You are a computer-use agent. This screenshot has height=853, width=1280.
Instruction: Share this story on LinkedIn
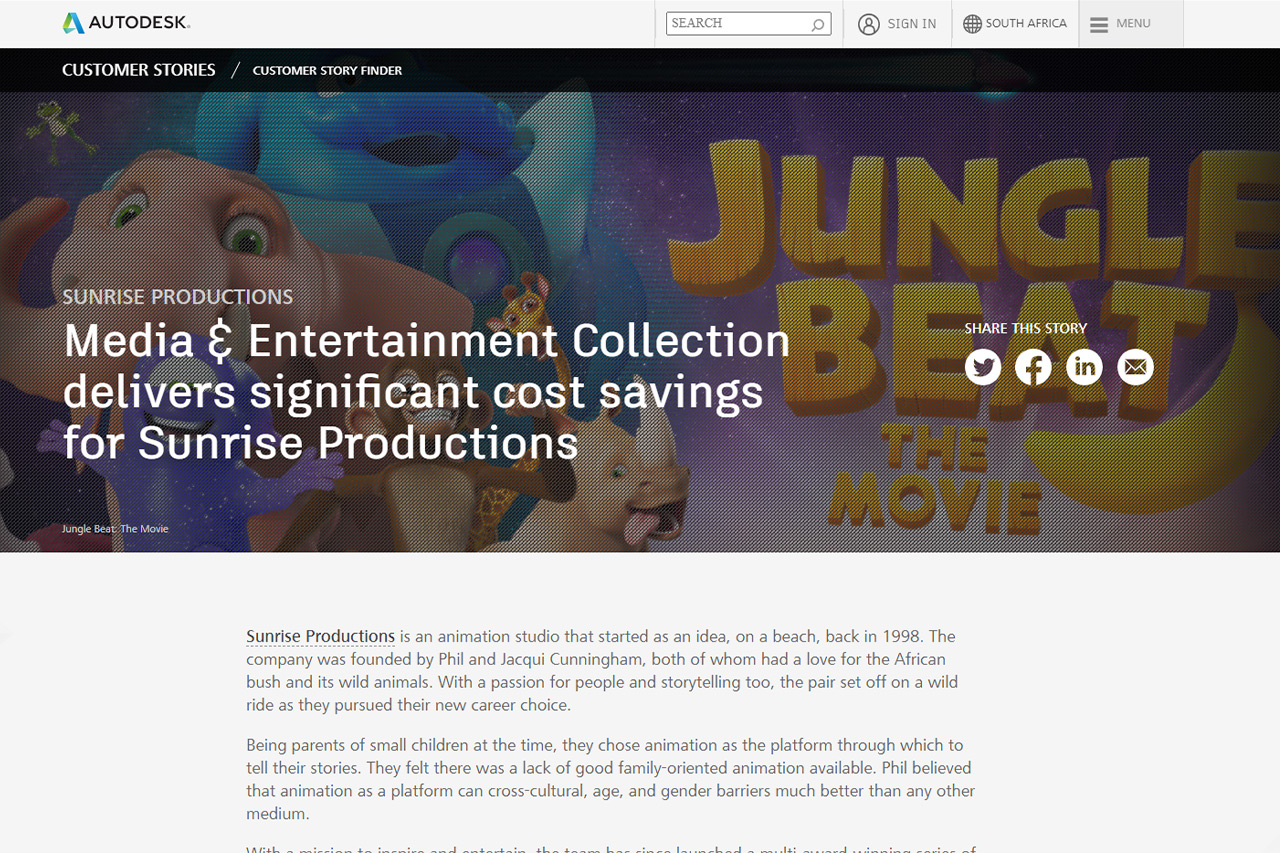pyautogui.click(x=1084, y=367)
